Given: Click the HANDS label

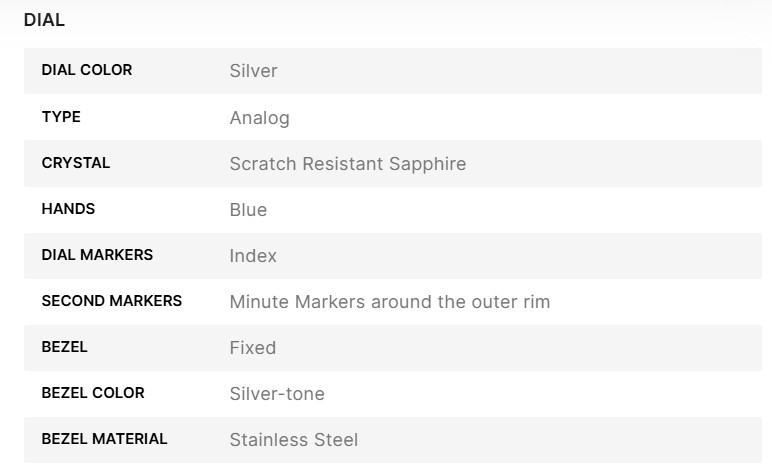Looking at the screenshot, I should (x=68, y=209).
